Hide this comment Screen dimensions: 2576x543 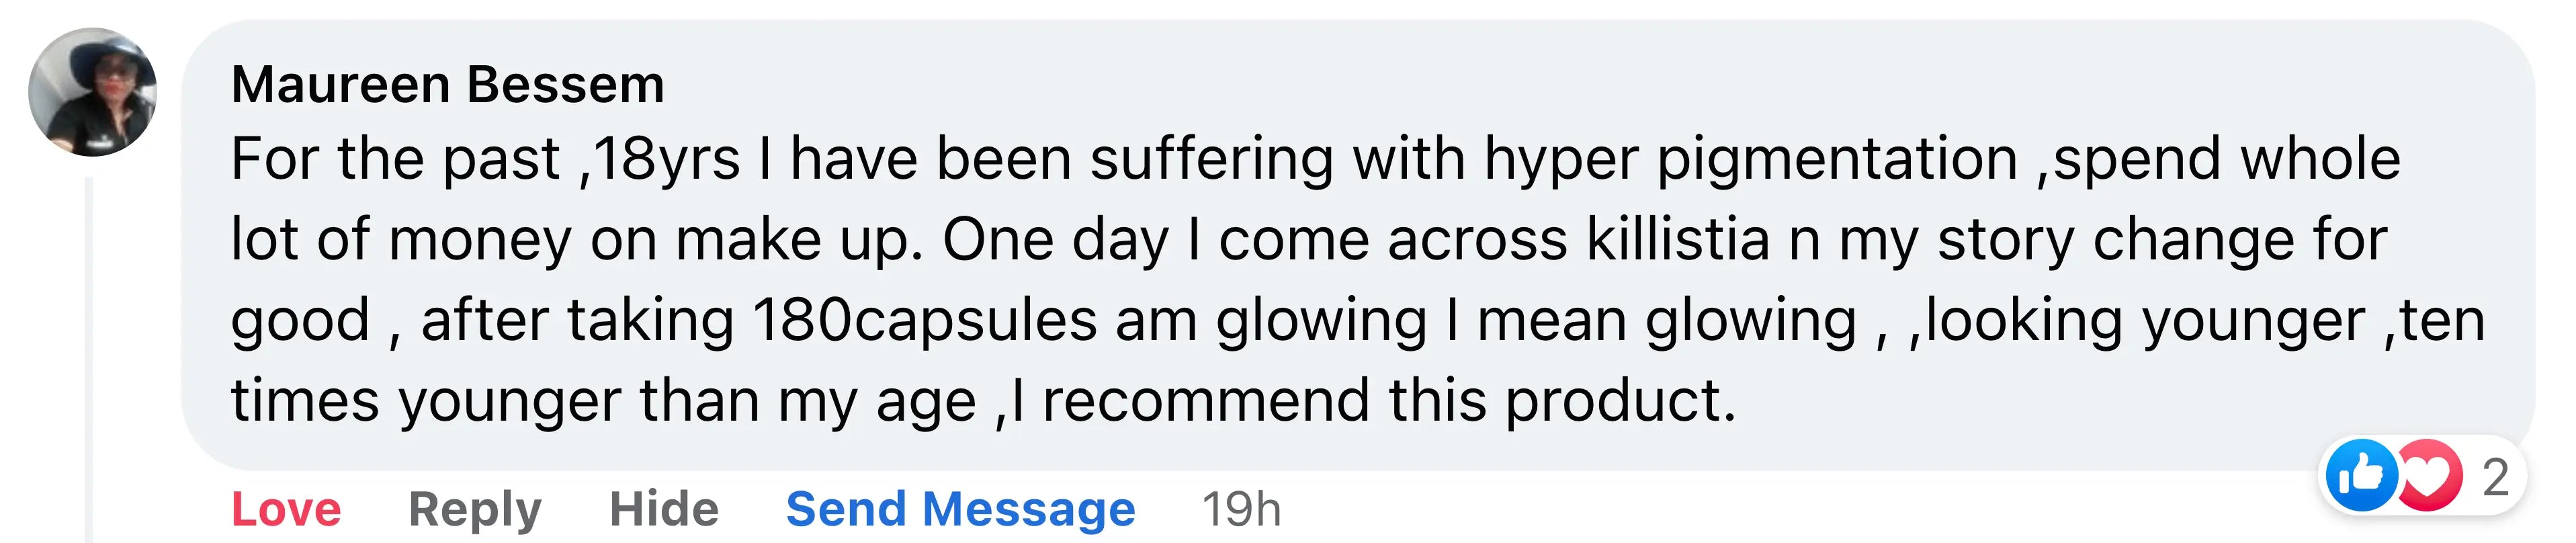pyautogui.click(x=664, y=509)
